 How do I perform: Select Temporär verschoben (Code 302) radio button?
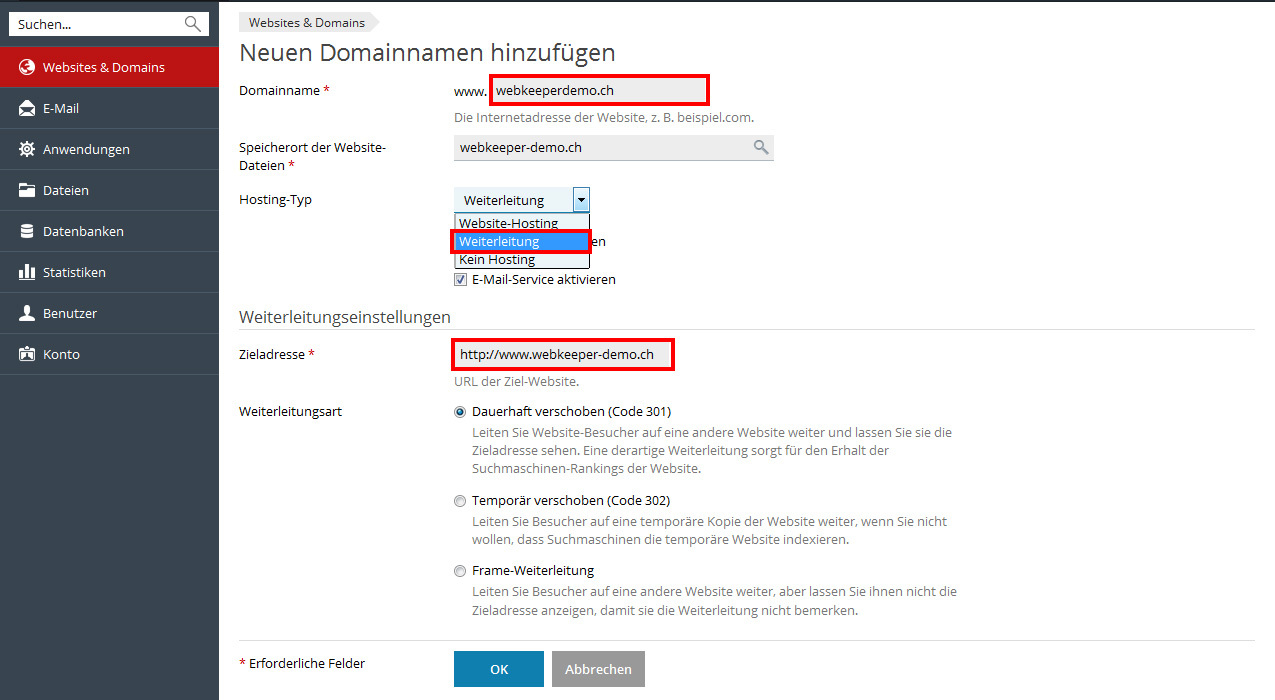point(460,501)
